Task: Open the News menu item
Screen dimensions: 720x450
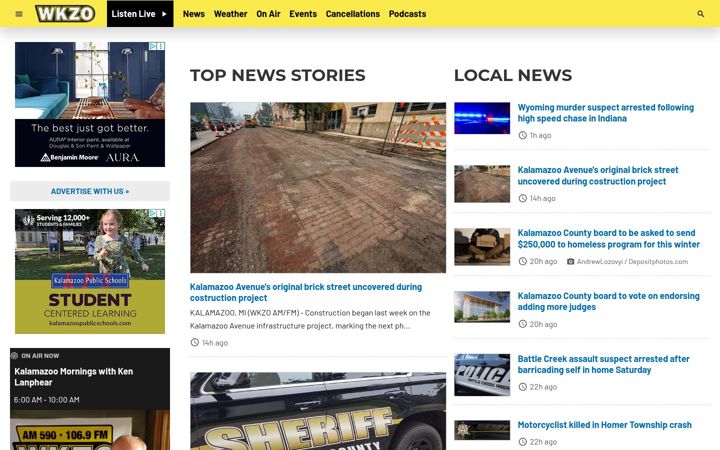Action: [x=194, y=14]
